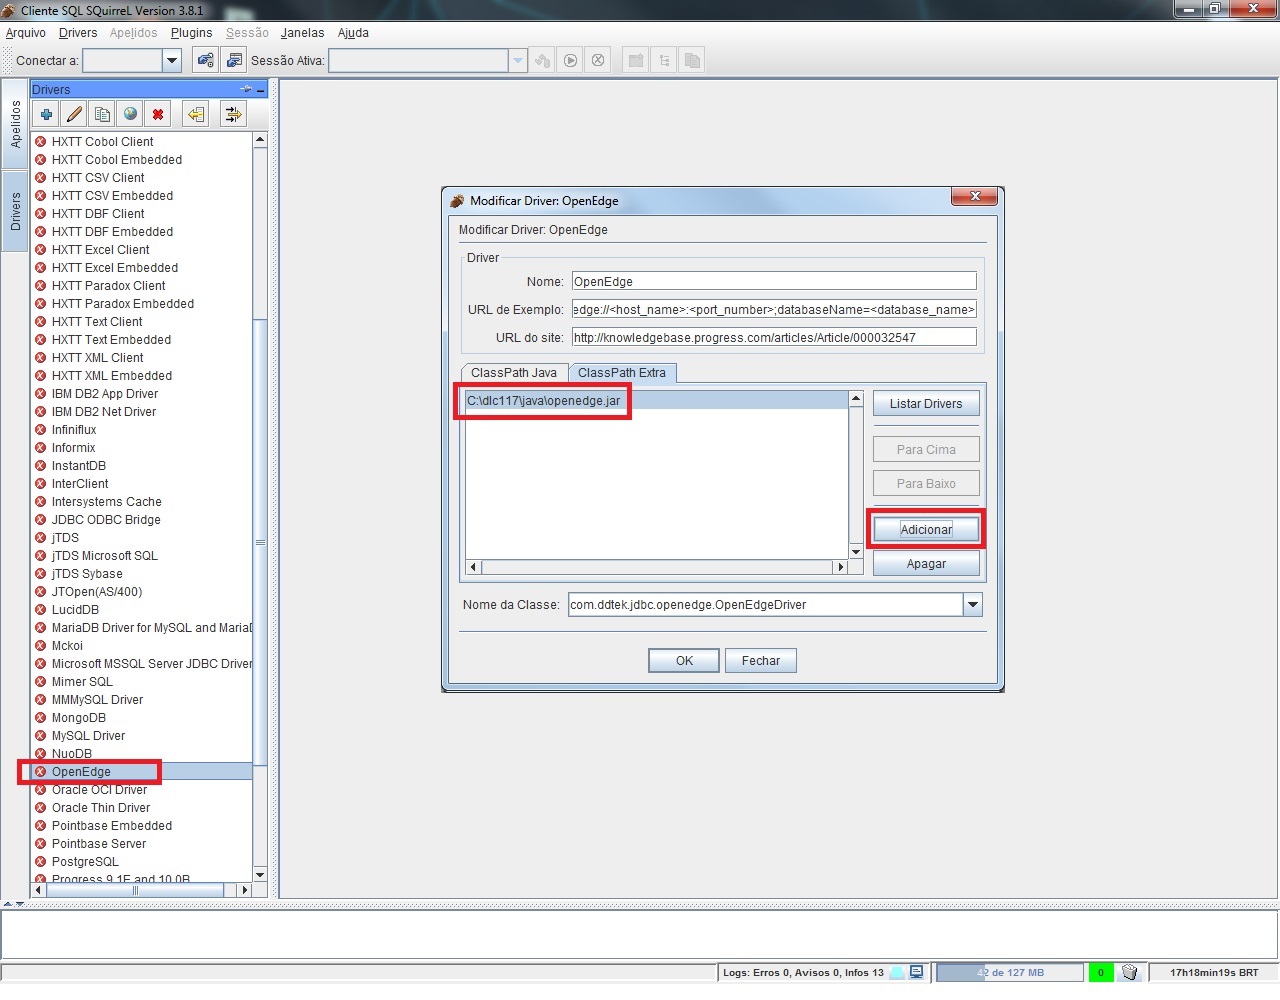The image size is (1280, 1000).
Task: Click the URL de Exemplo field
Action: 774,309
